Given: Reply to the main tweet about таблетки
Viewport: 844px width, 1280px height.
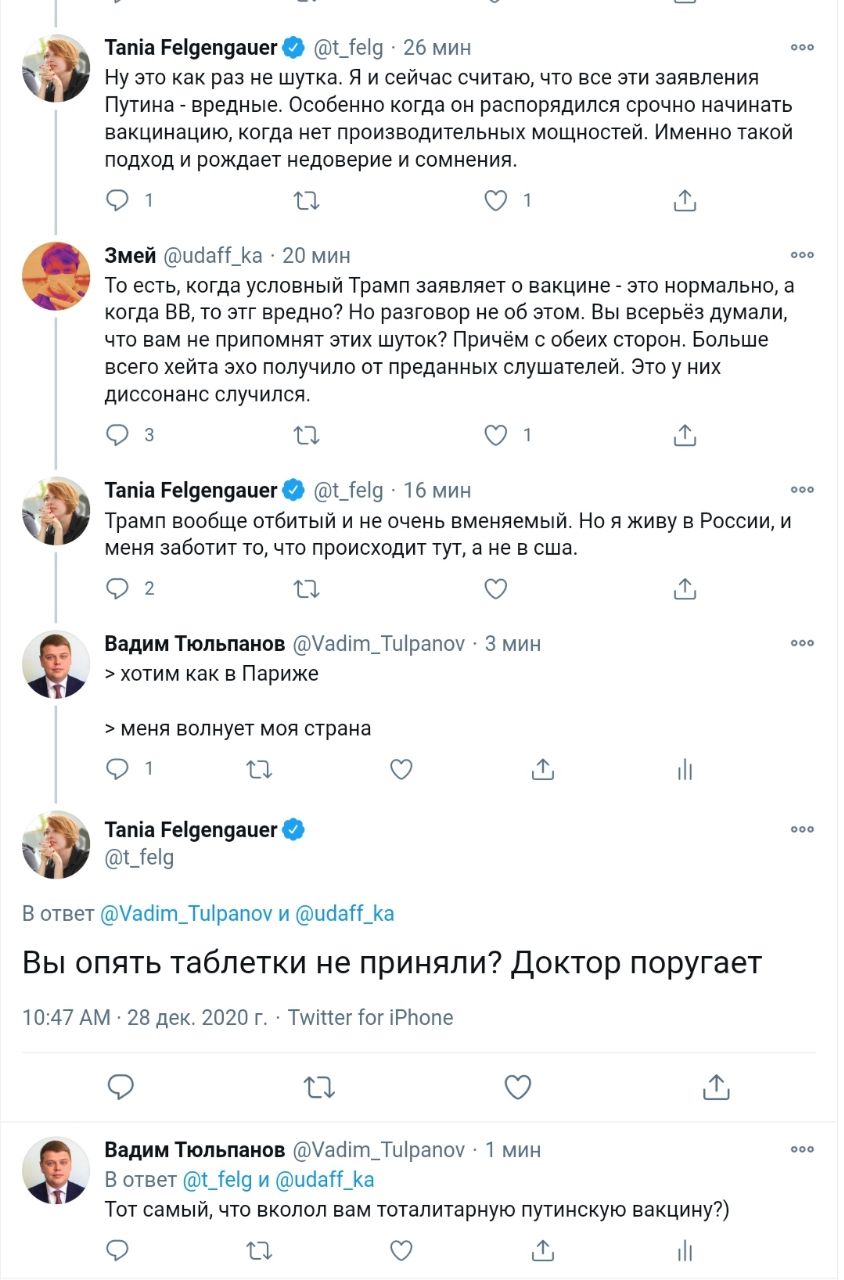Looking at the screenshot, I should (120, 1087).
